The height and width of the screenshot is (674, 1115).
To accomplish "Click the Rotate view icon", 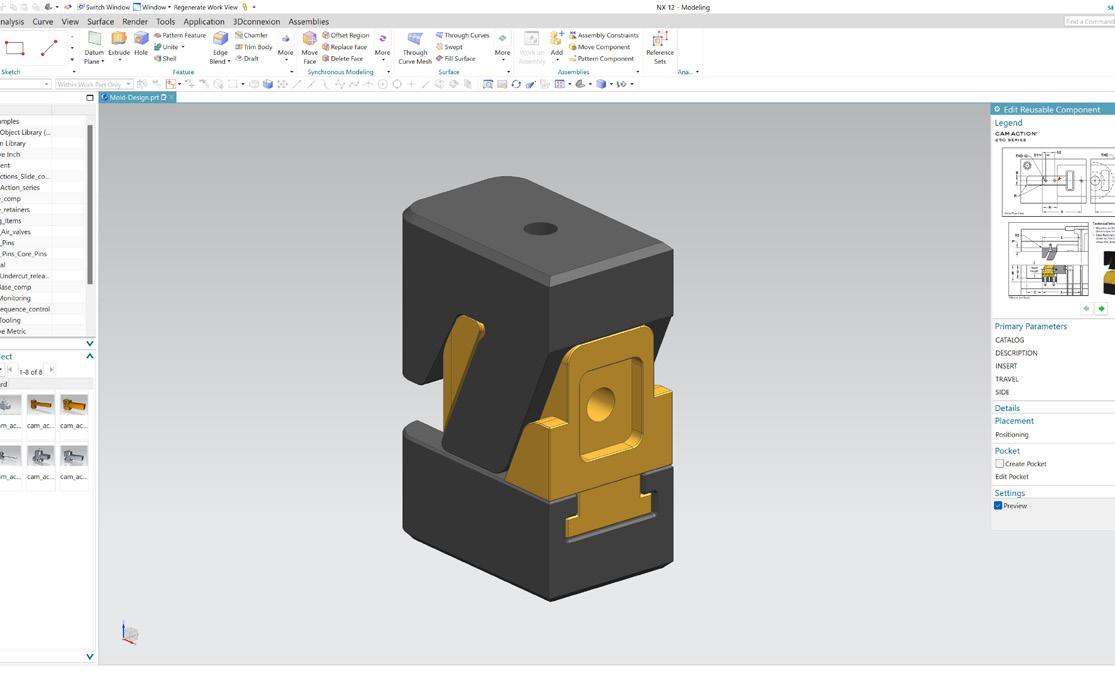I will tap(516, 84).
